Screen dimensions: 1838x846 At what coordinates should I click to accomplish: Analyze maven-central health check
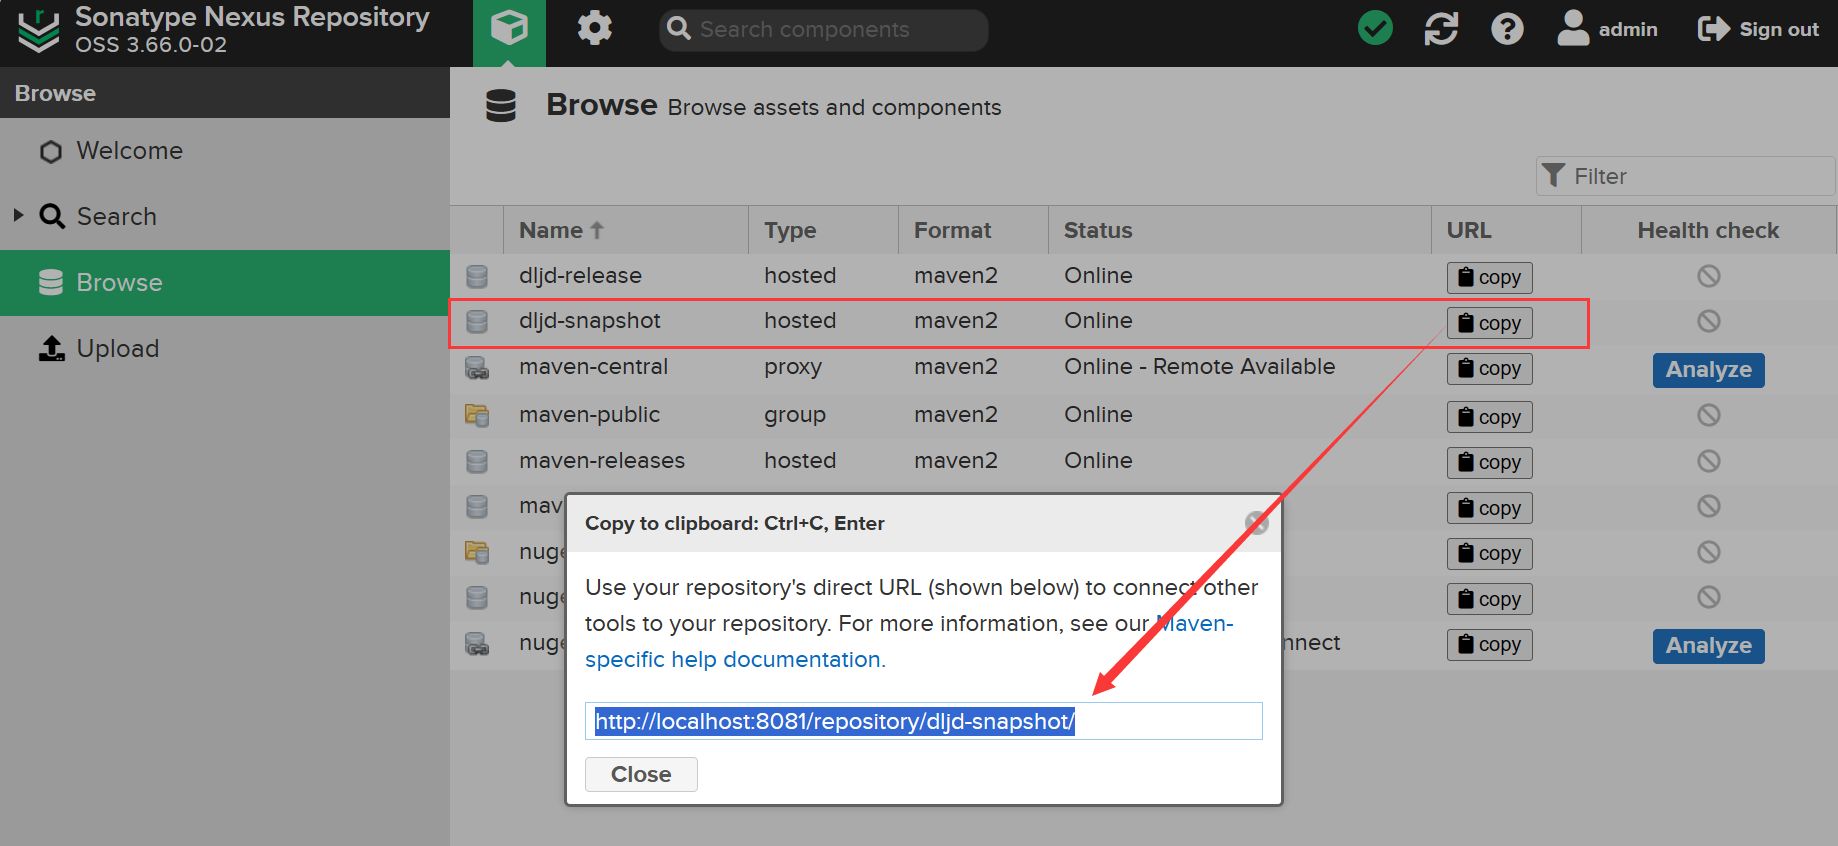click(x=1708, y=370)
